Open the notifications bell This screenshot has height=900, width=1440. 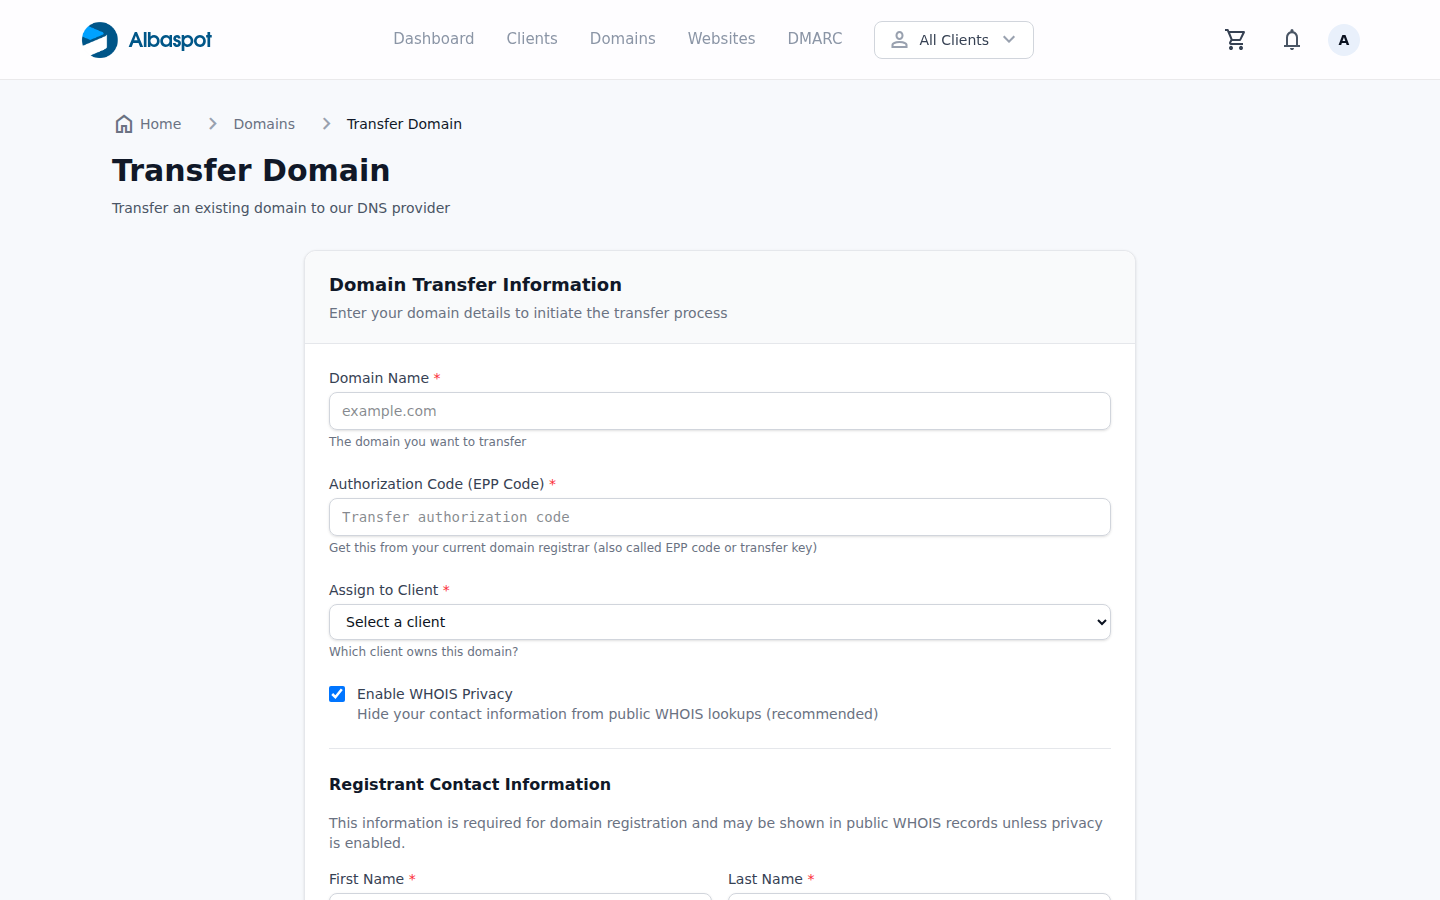point(1291,39)
